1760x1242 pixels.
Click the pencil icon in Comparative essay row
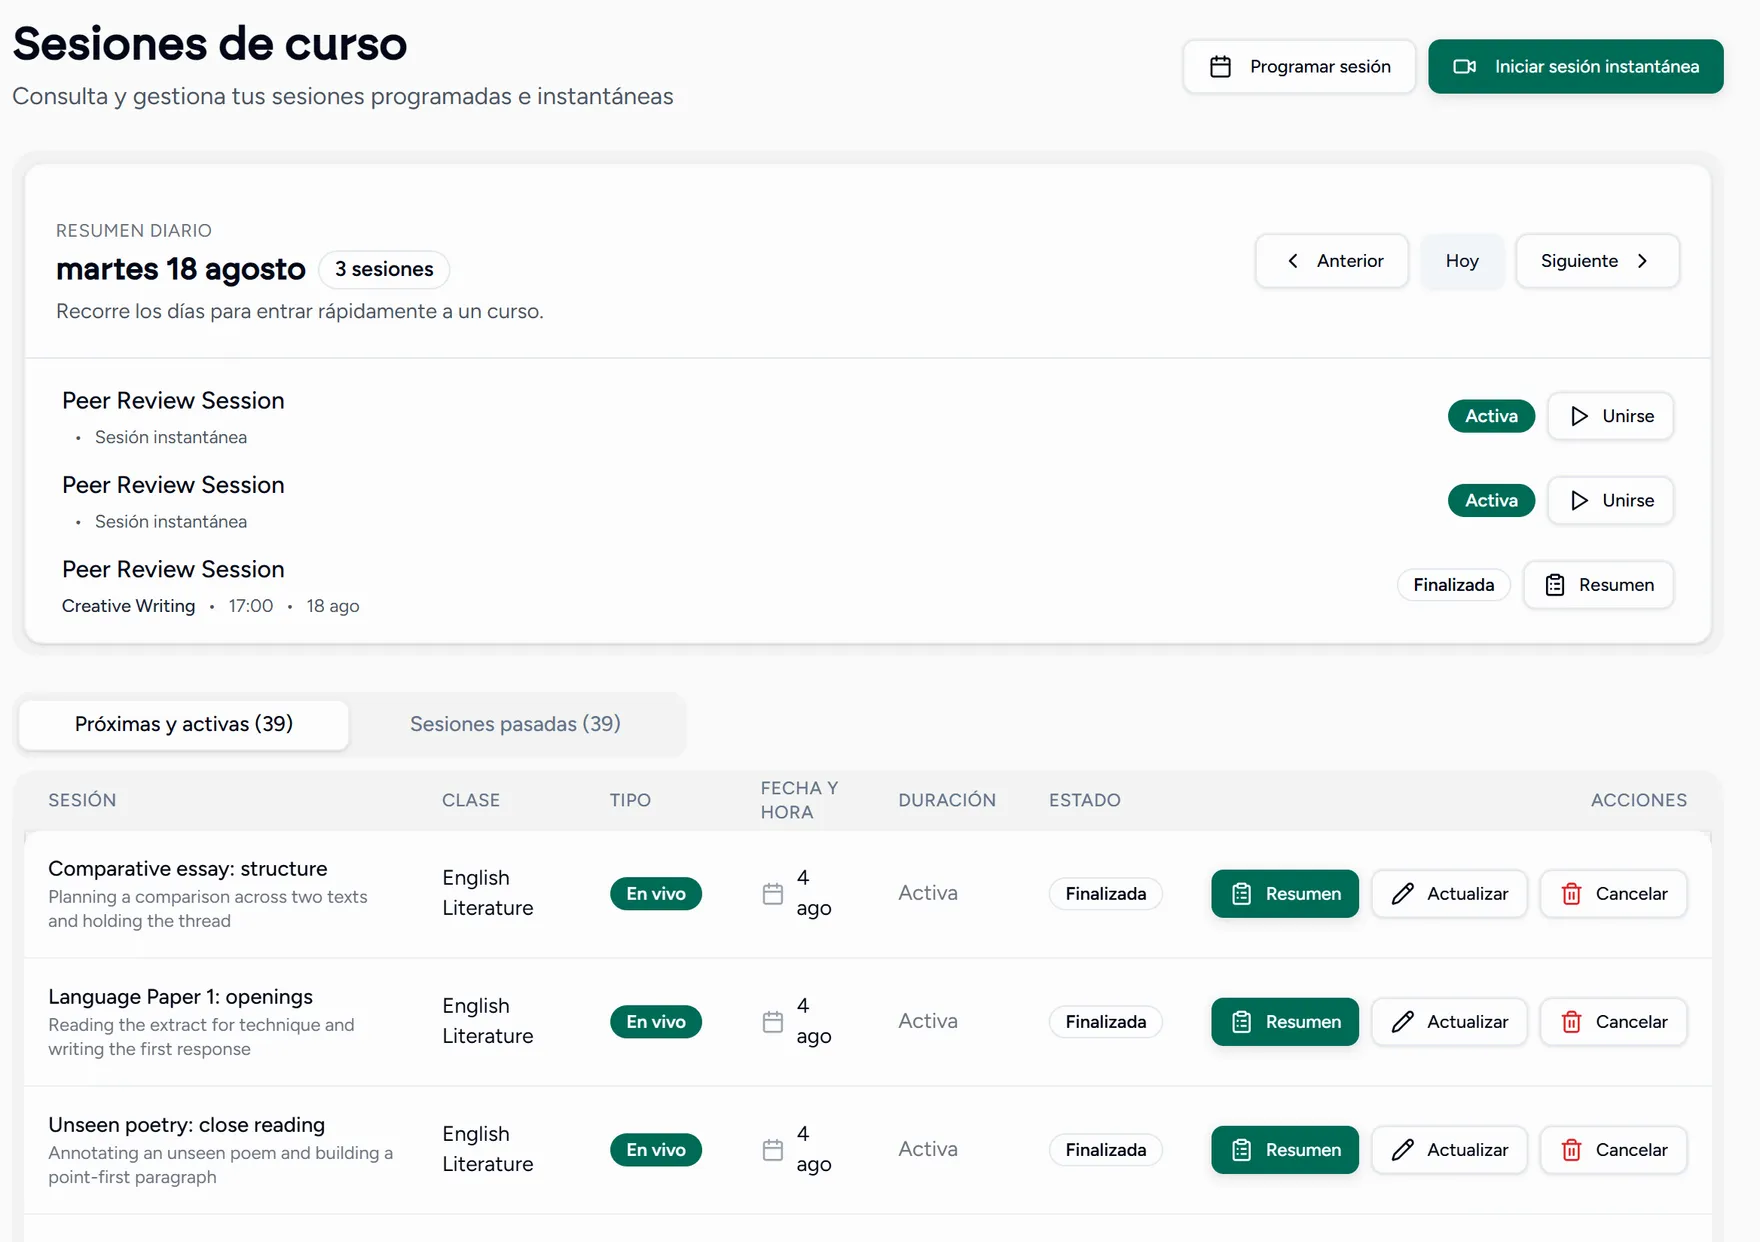tap(1403, 894)
